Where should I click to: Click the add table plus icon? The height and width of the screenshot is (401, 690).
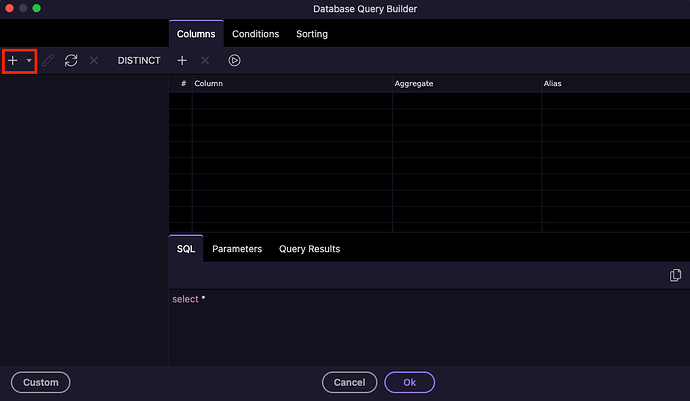[x=13, y=61]
